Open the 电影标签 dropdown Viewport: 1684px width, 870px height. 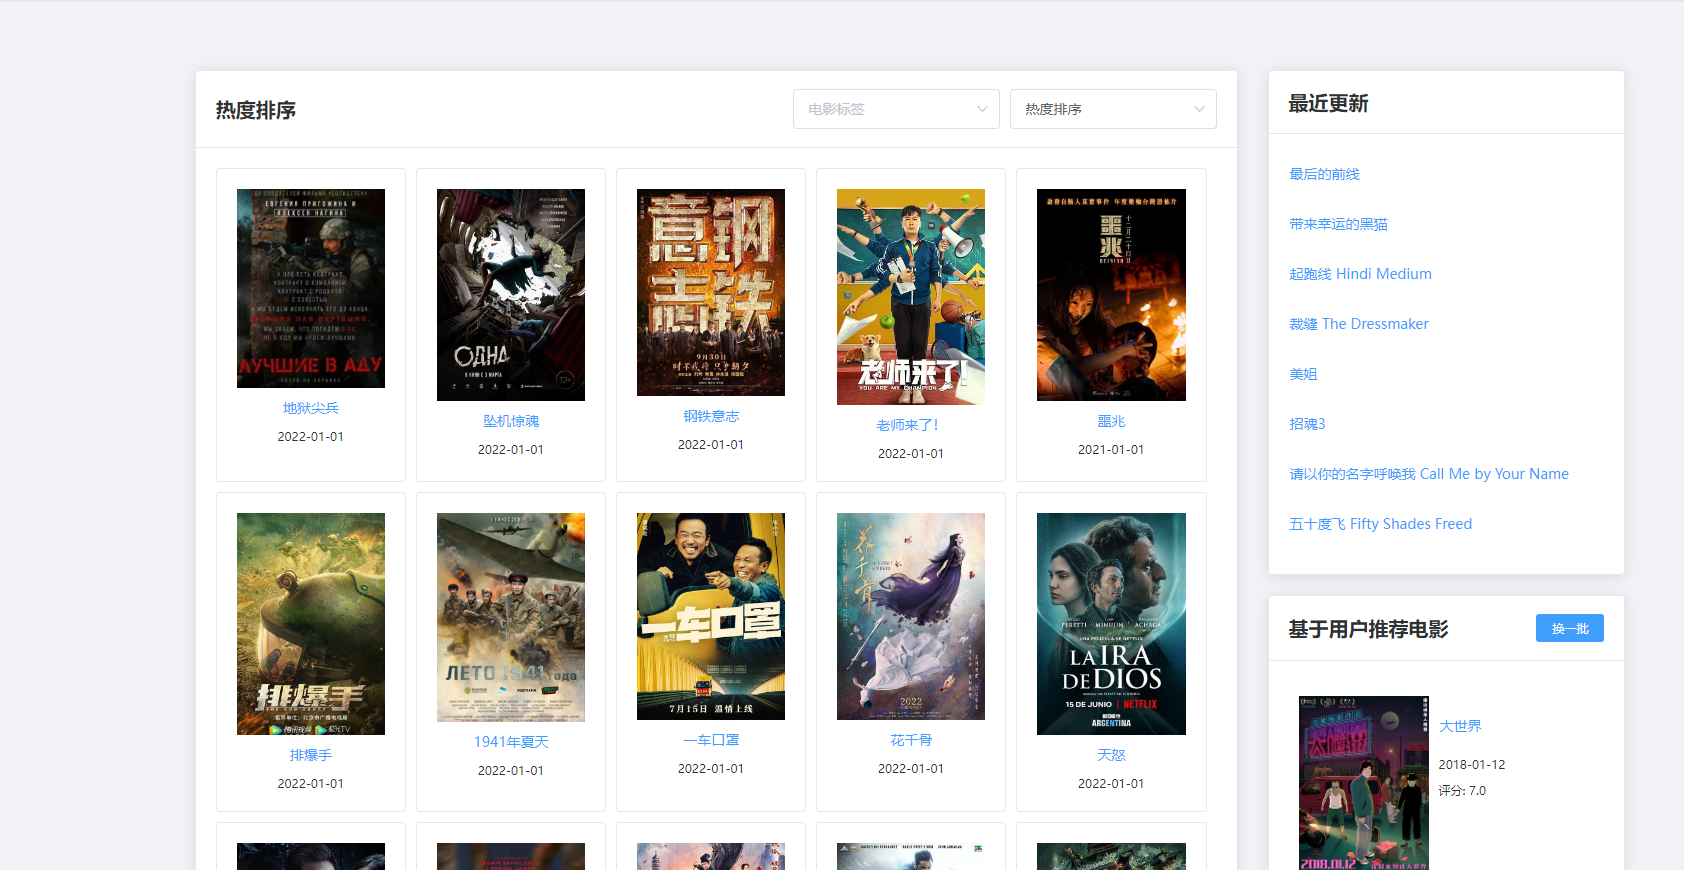coord(896,109)
